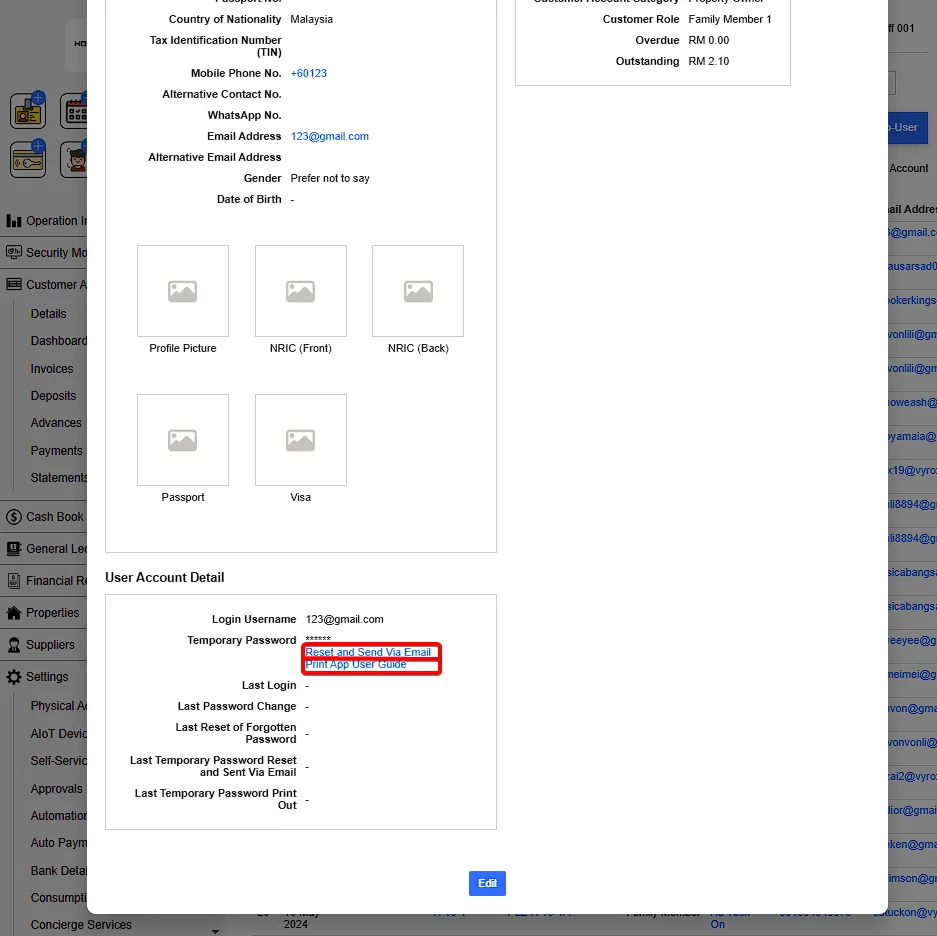937x936 pixels.
Task: Expand Settings menu
Action: (x=47, y=677)
